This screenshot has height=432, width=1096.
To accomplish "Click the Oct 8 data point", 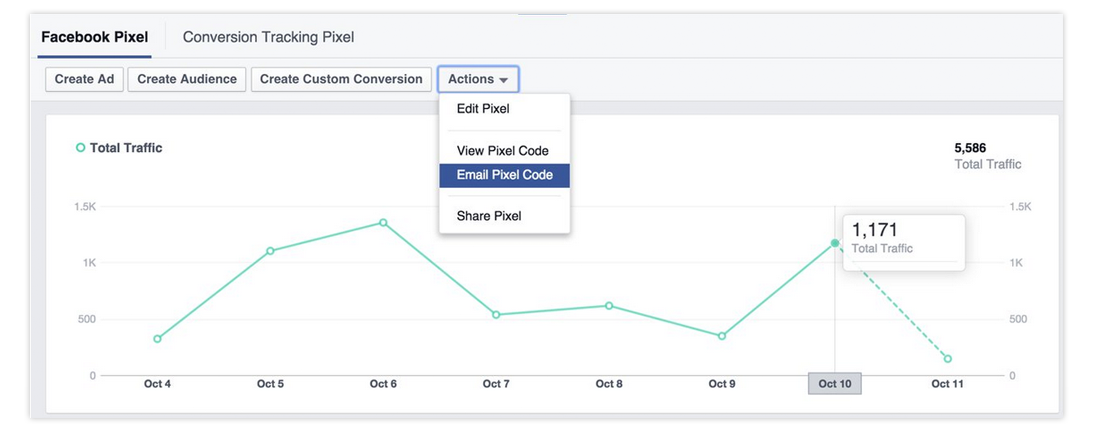I will coord(609,305).
